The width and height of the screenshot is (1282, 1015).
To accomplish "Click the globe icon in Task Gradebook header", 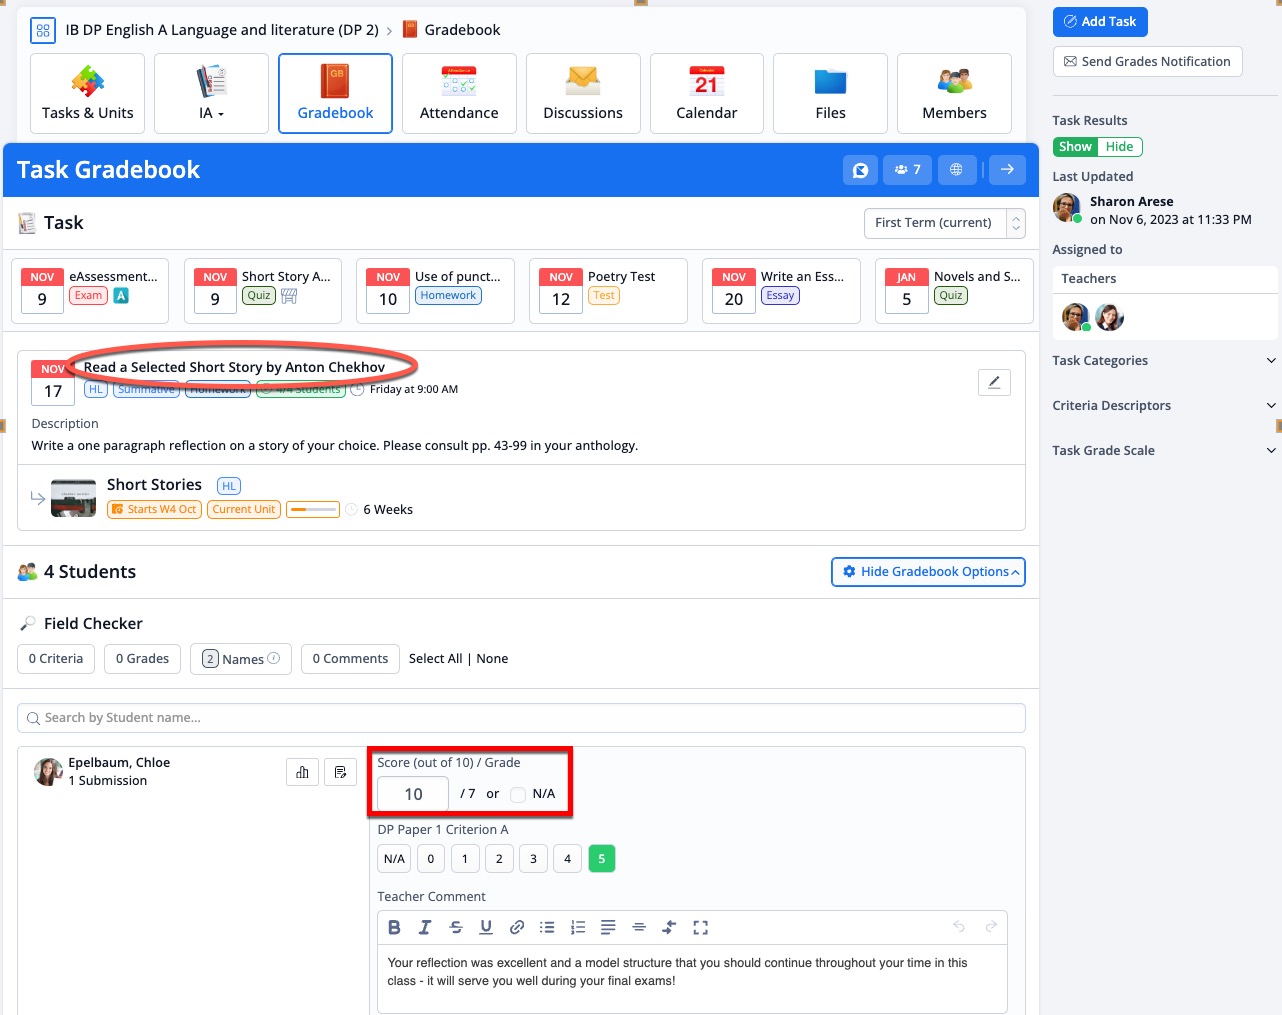I will [x=956, y=170].
